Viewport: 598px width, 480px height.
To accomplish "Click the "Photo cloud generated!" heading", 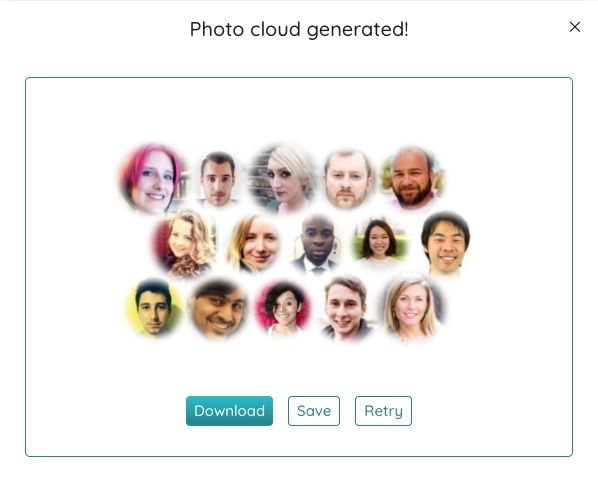I will point(299,29).
